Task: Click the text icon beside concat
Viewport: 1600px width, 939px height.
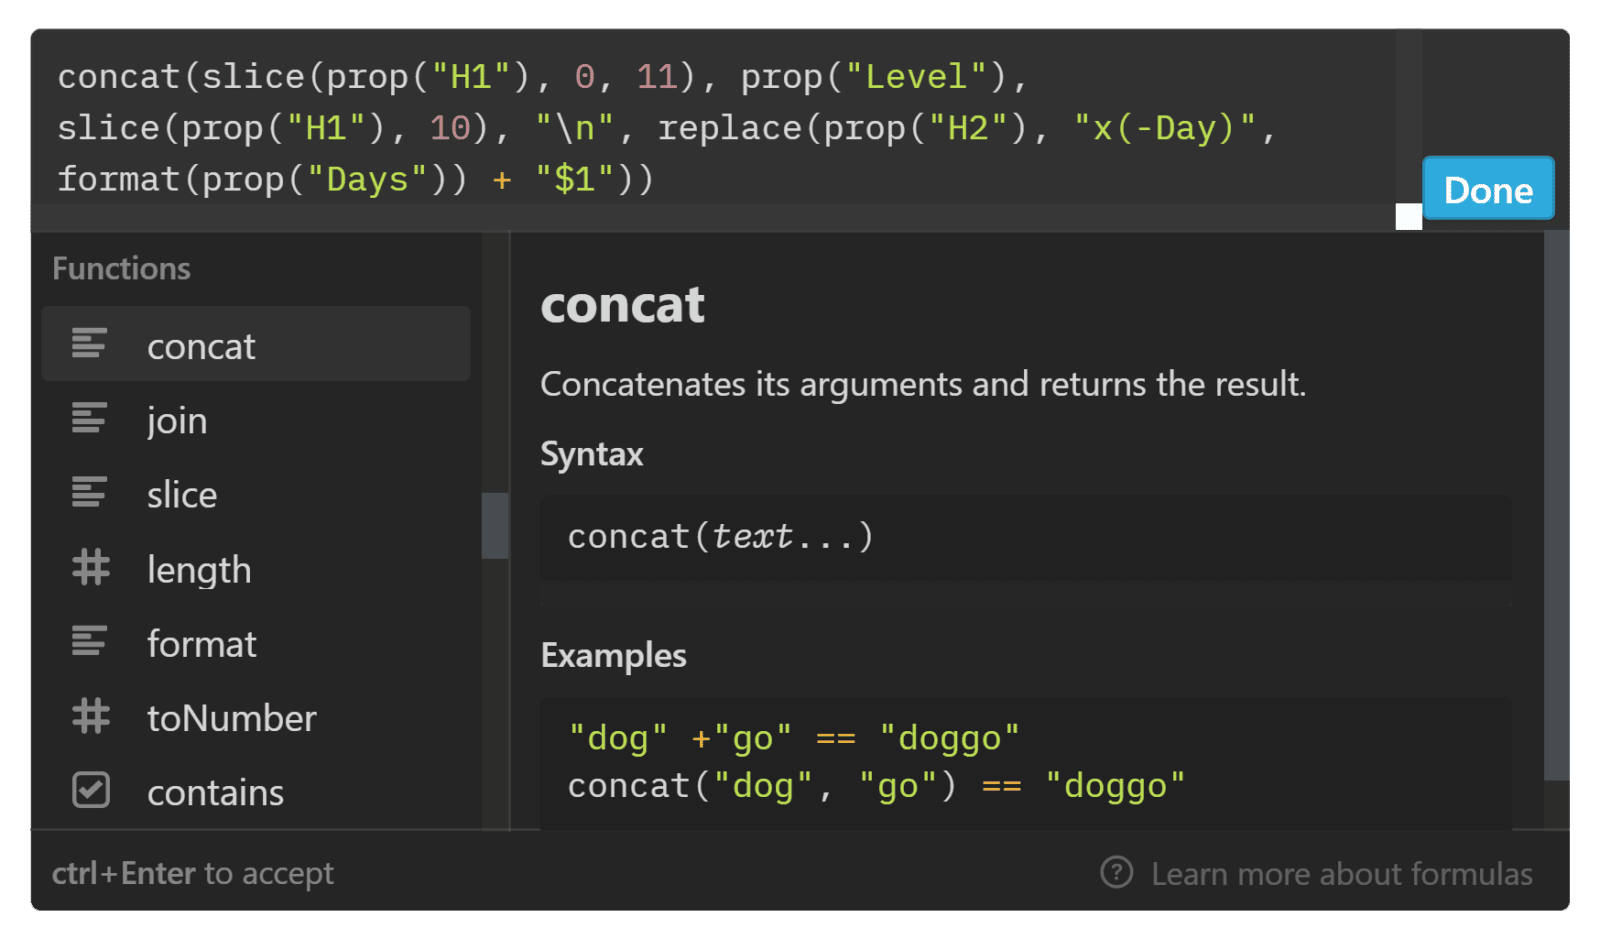Action: click(89, 344)
